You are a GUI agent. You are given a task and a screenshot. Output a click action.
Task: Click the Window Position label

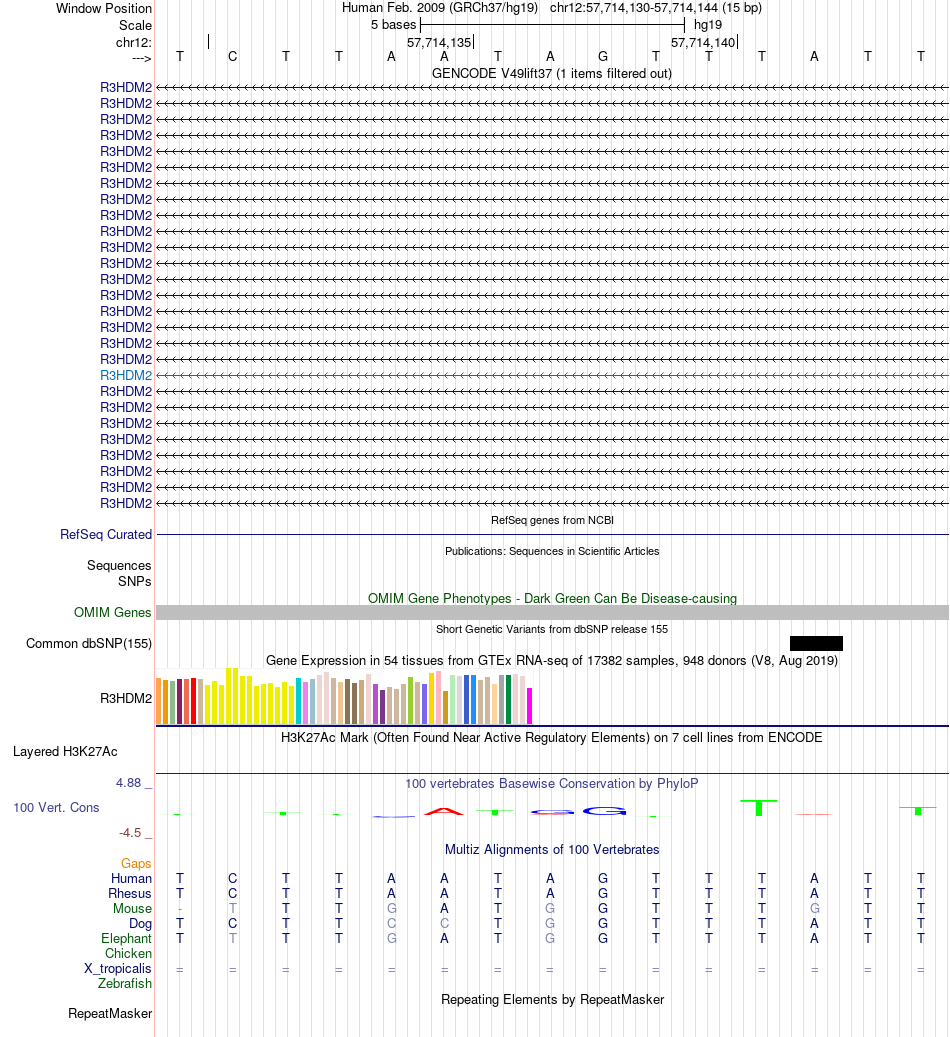coord(104,9)
